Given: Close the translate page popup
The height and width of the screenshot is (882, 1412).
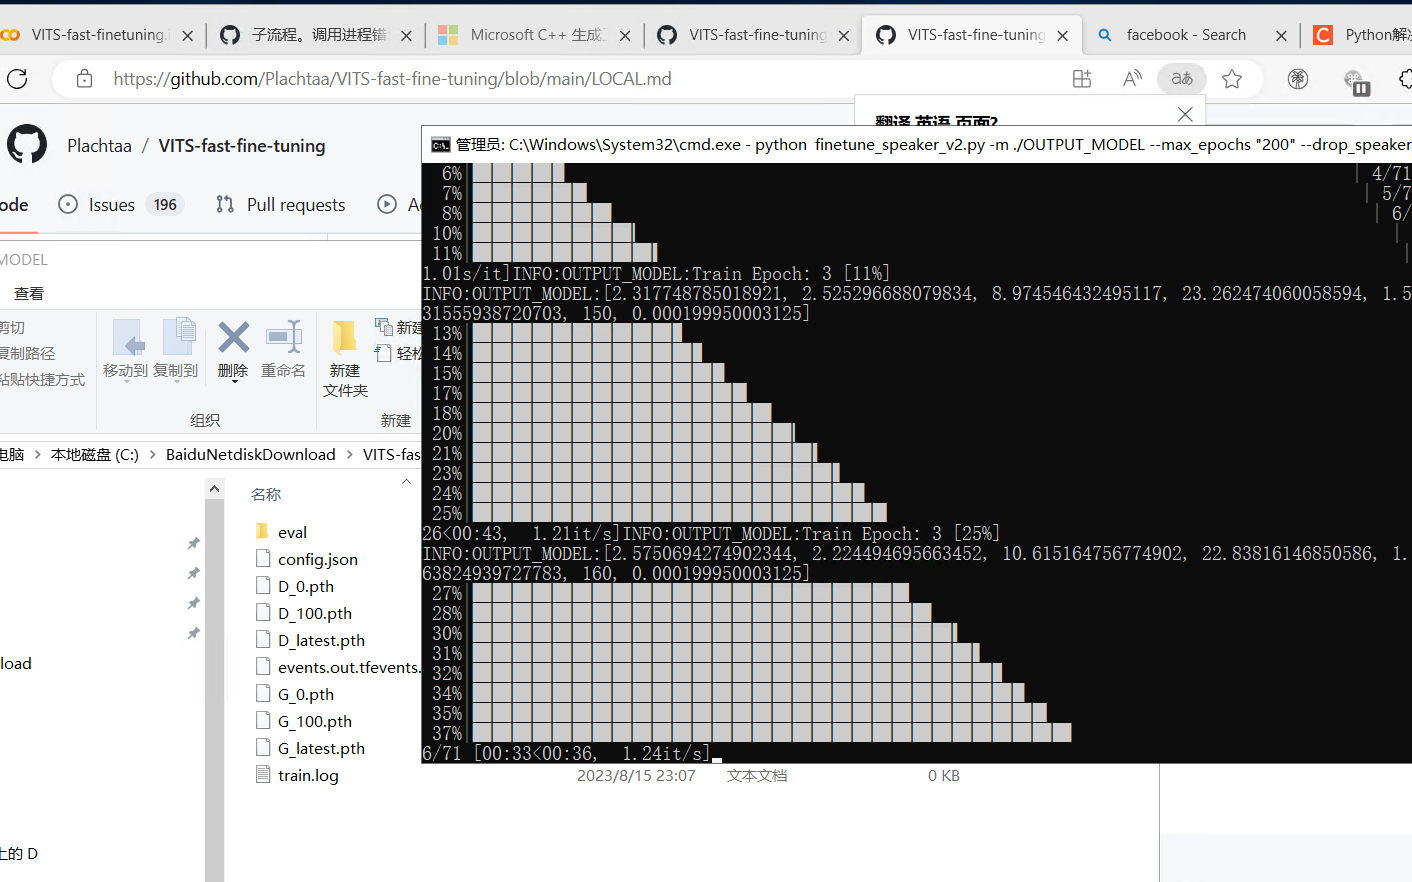Looking at the screenshot, I should click(x=1185, y=114).
